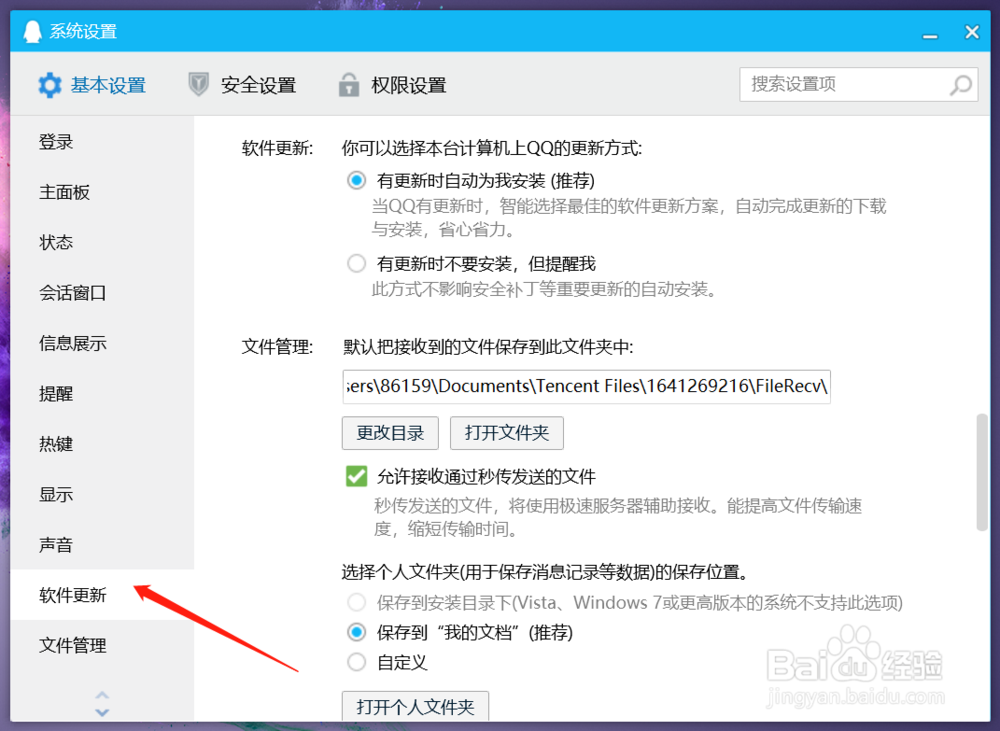Click the vertical scrollbar thumb
Screen dimensions: 1000x731
tap(982, 473)
